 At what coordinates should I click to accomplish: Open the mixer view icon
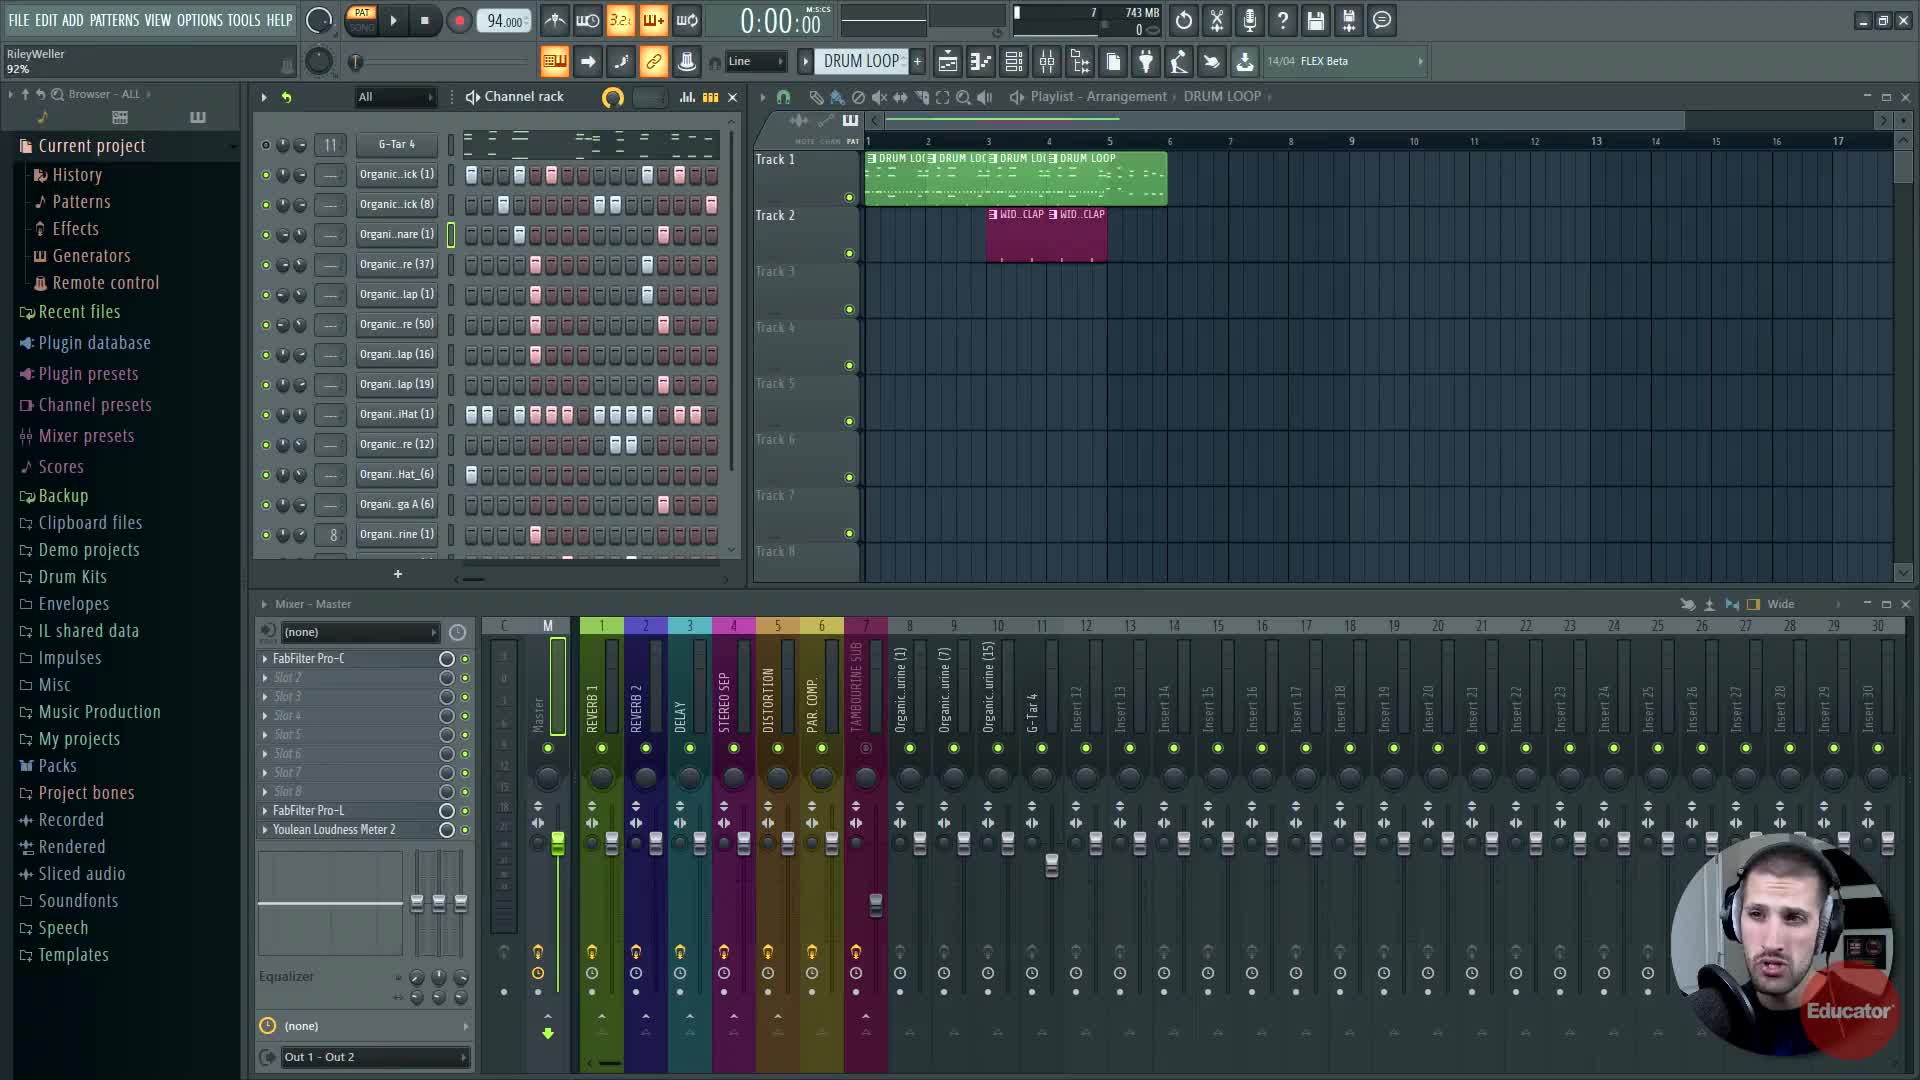coord(1047,62)
